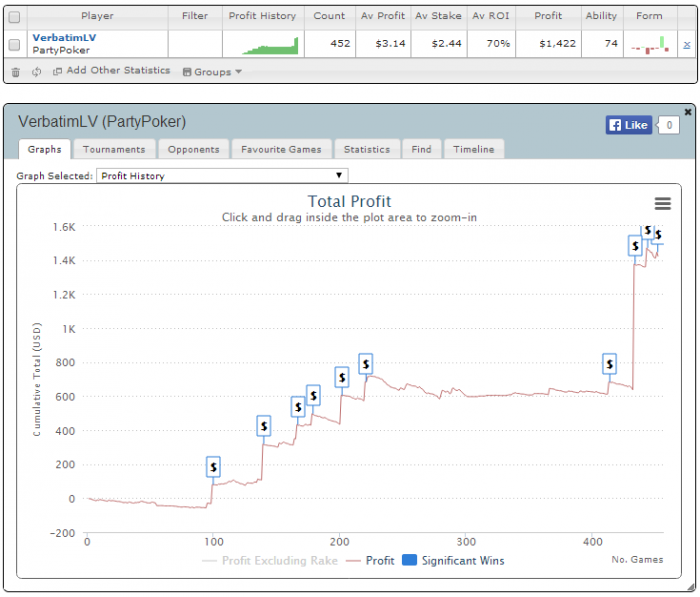Click significant win marker near game 221
Screen dimensions: 700x597
pyautogui.click(x=366, y=364)
